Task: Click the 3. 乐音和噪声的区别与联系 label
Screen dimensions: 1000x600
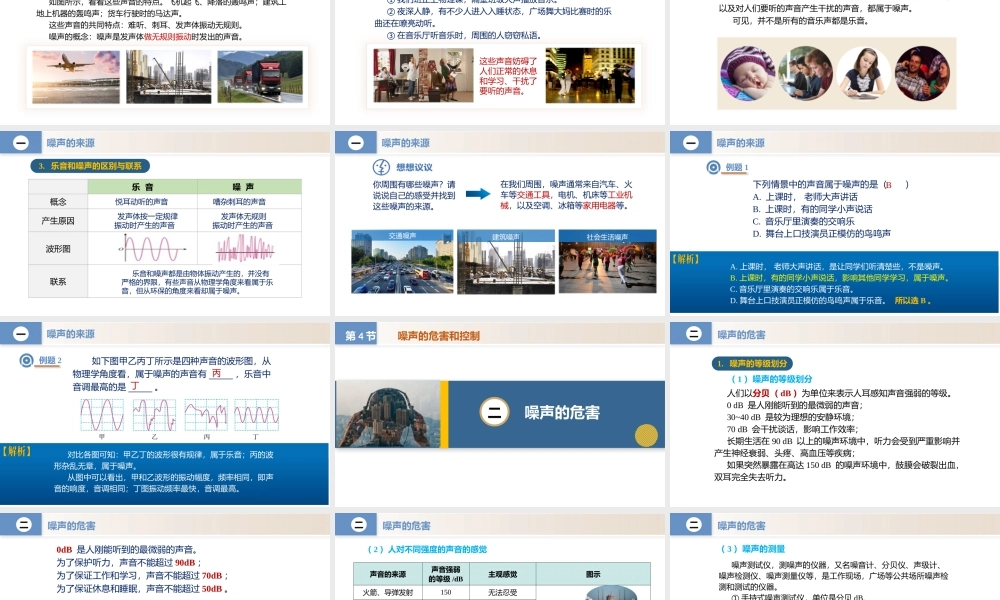Action: (90, 166)
